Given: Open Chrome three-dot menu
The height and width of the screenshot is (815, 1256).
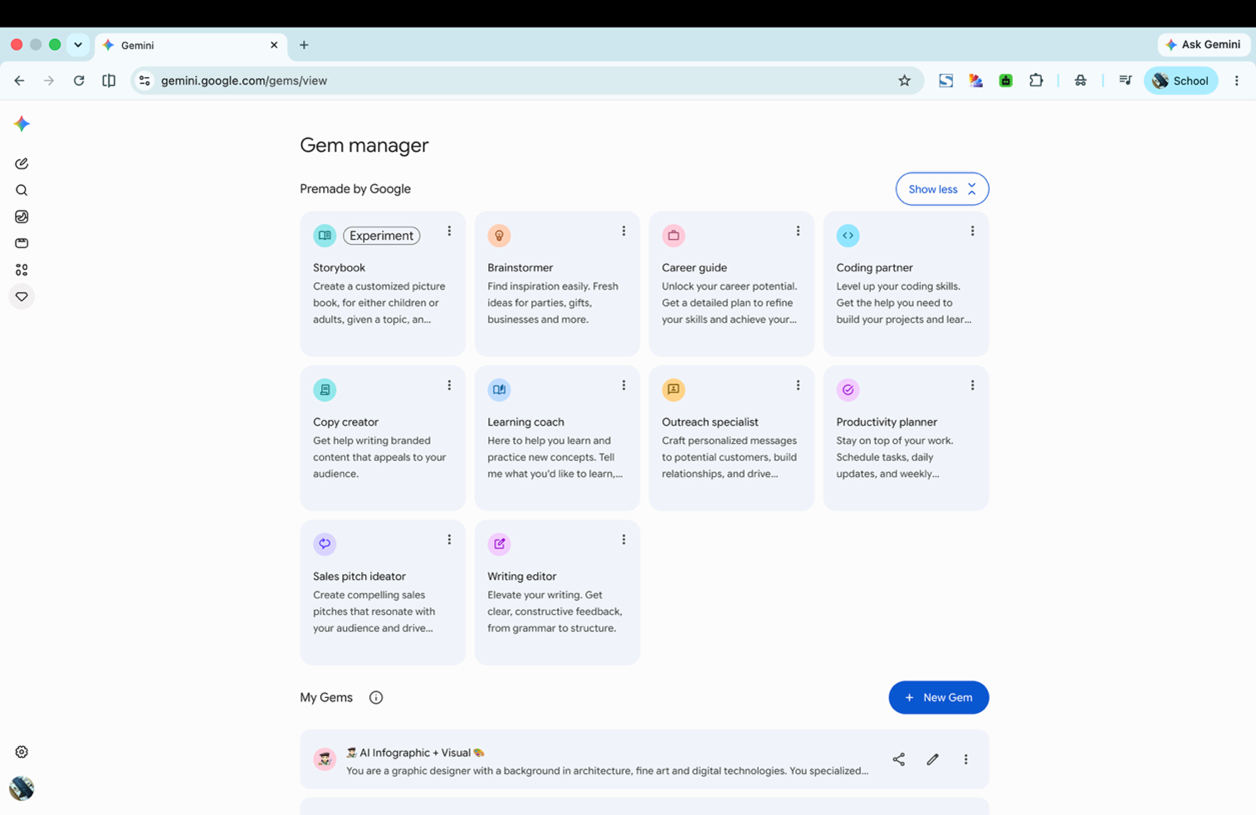Looking at the screenshot, I should tap(1237, 81).
